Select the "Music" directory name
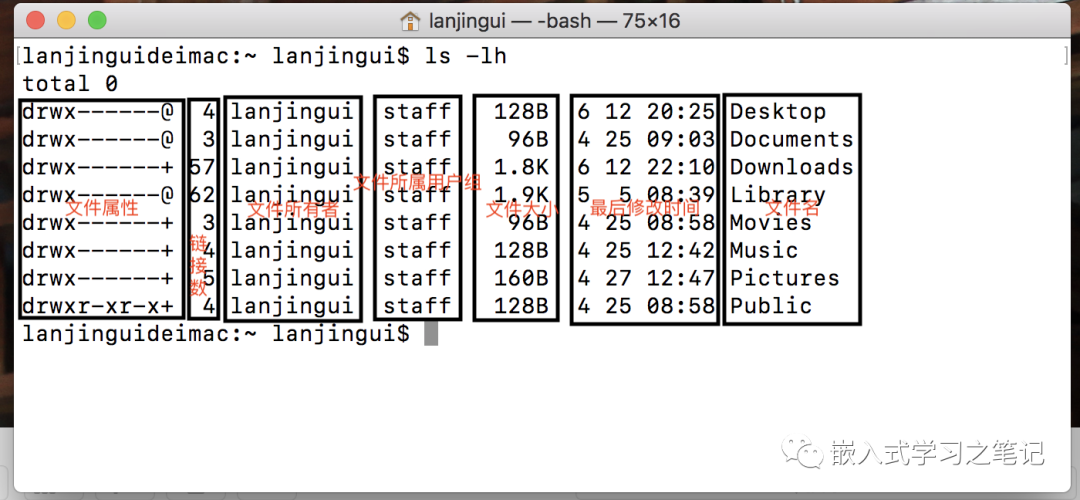The image size is (1080, 500). [x=764, y=250]
